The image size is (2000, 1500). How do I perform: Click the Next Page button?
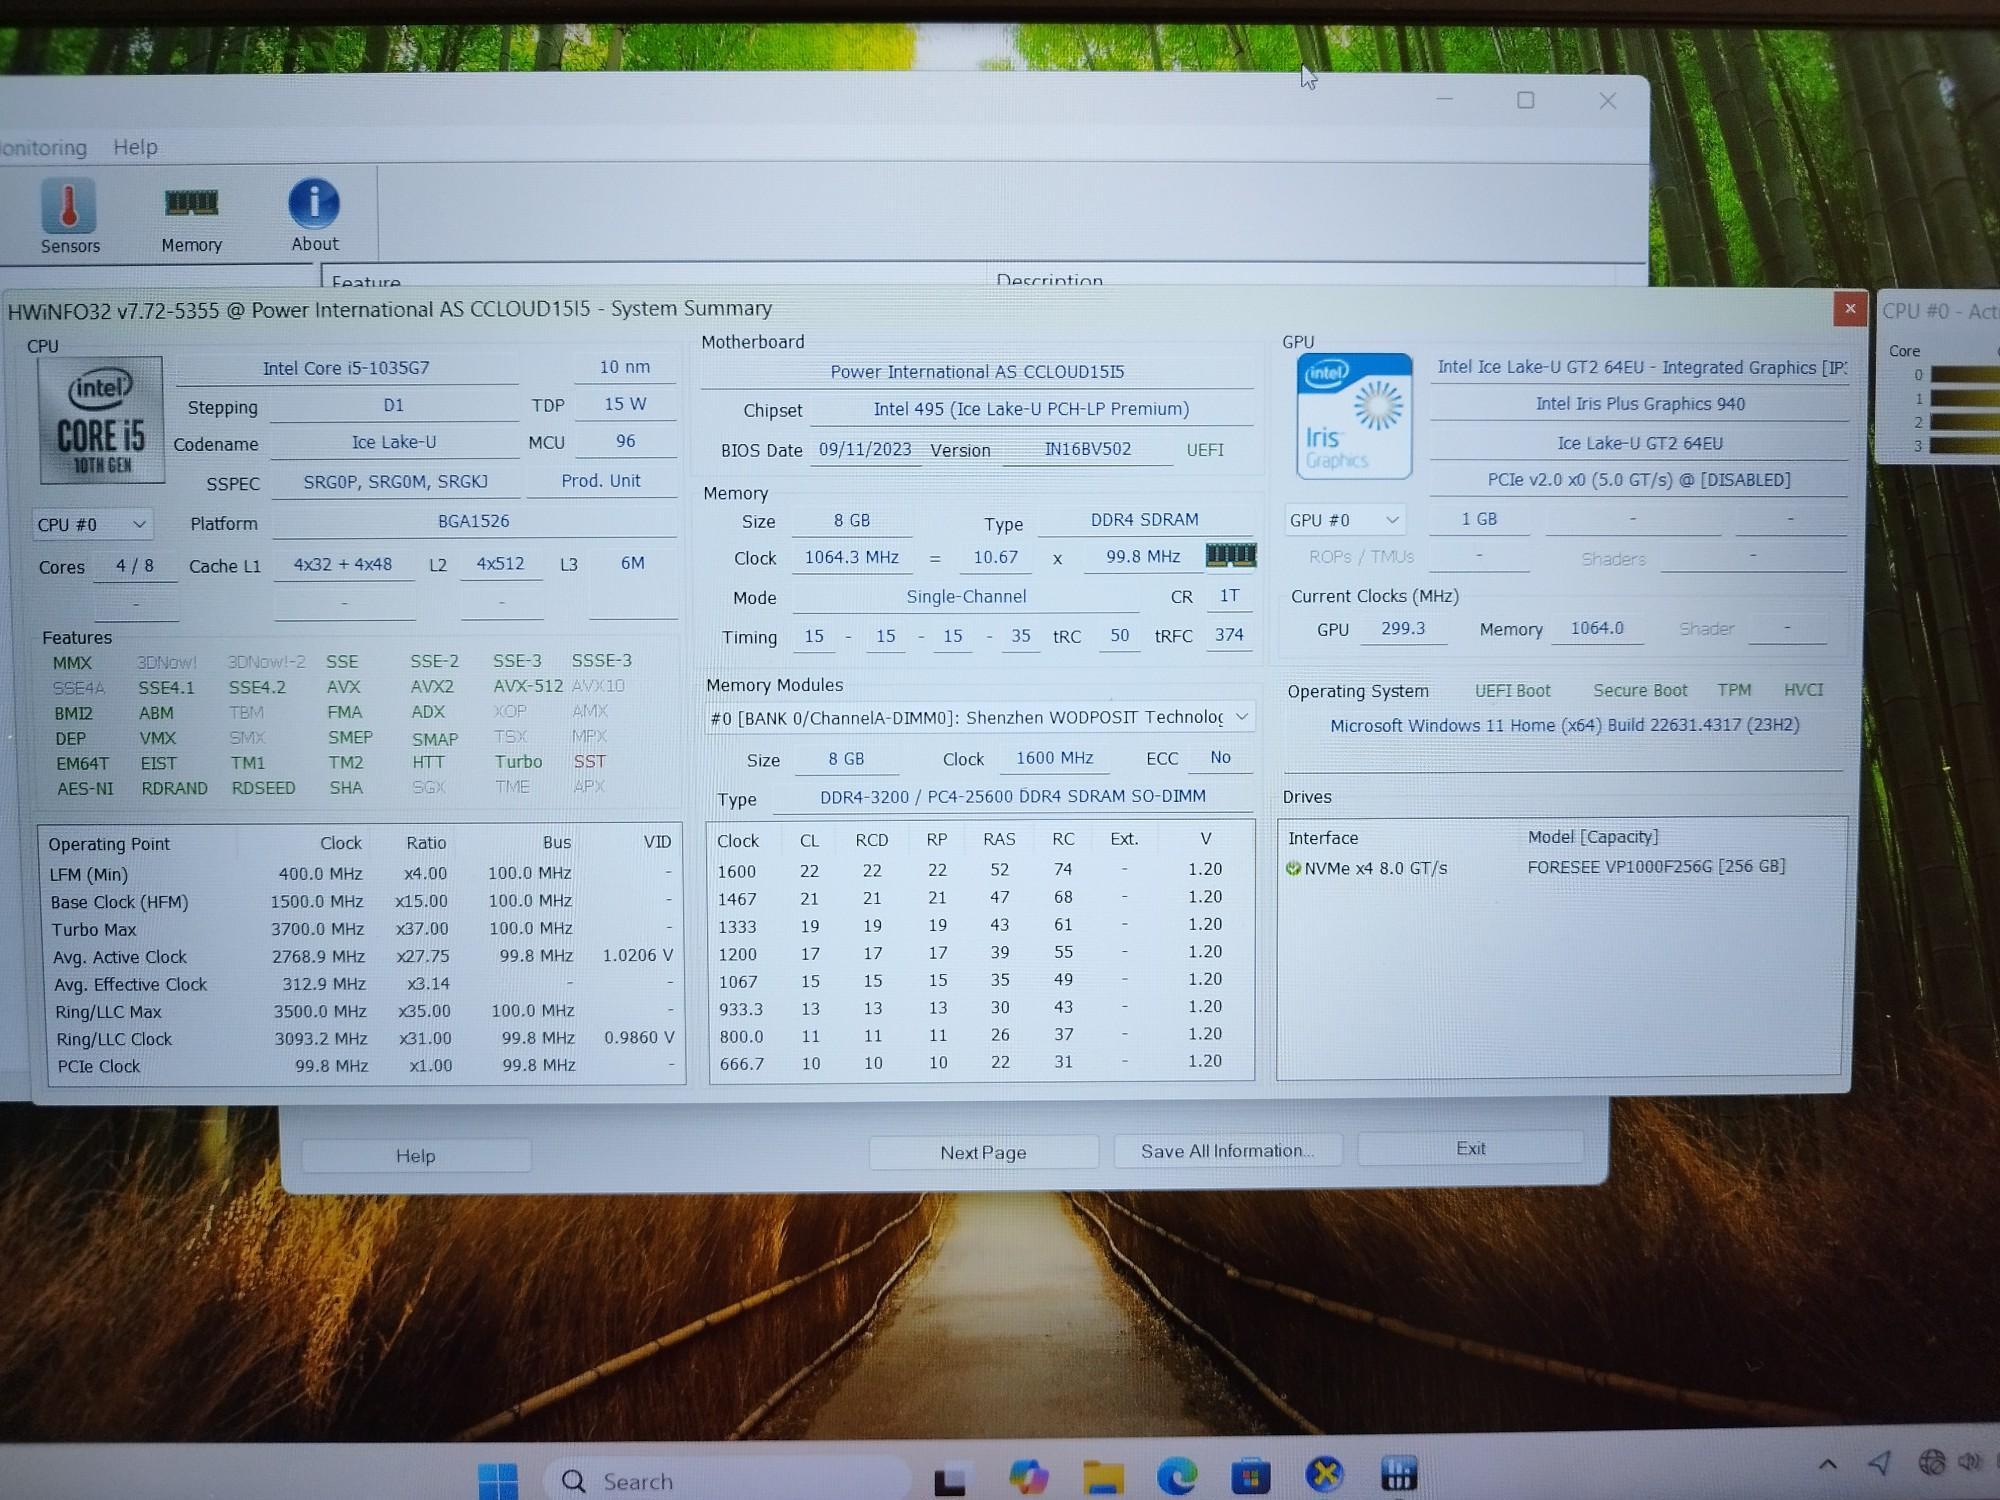tap(983, 1153)
